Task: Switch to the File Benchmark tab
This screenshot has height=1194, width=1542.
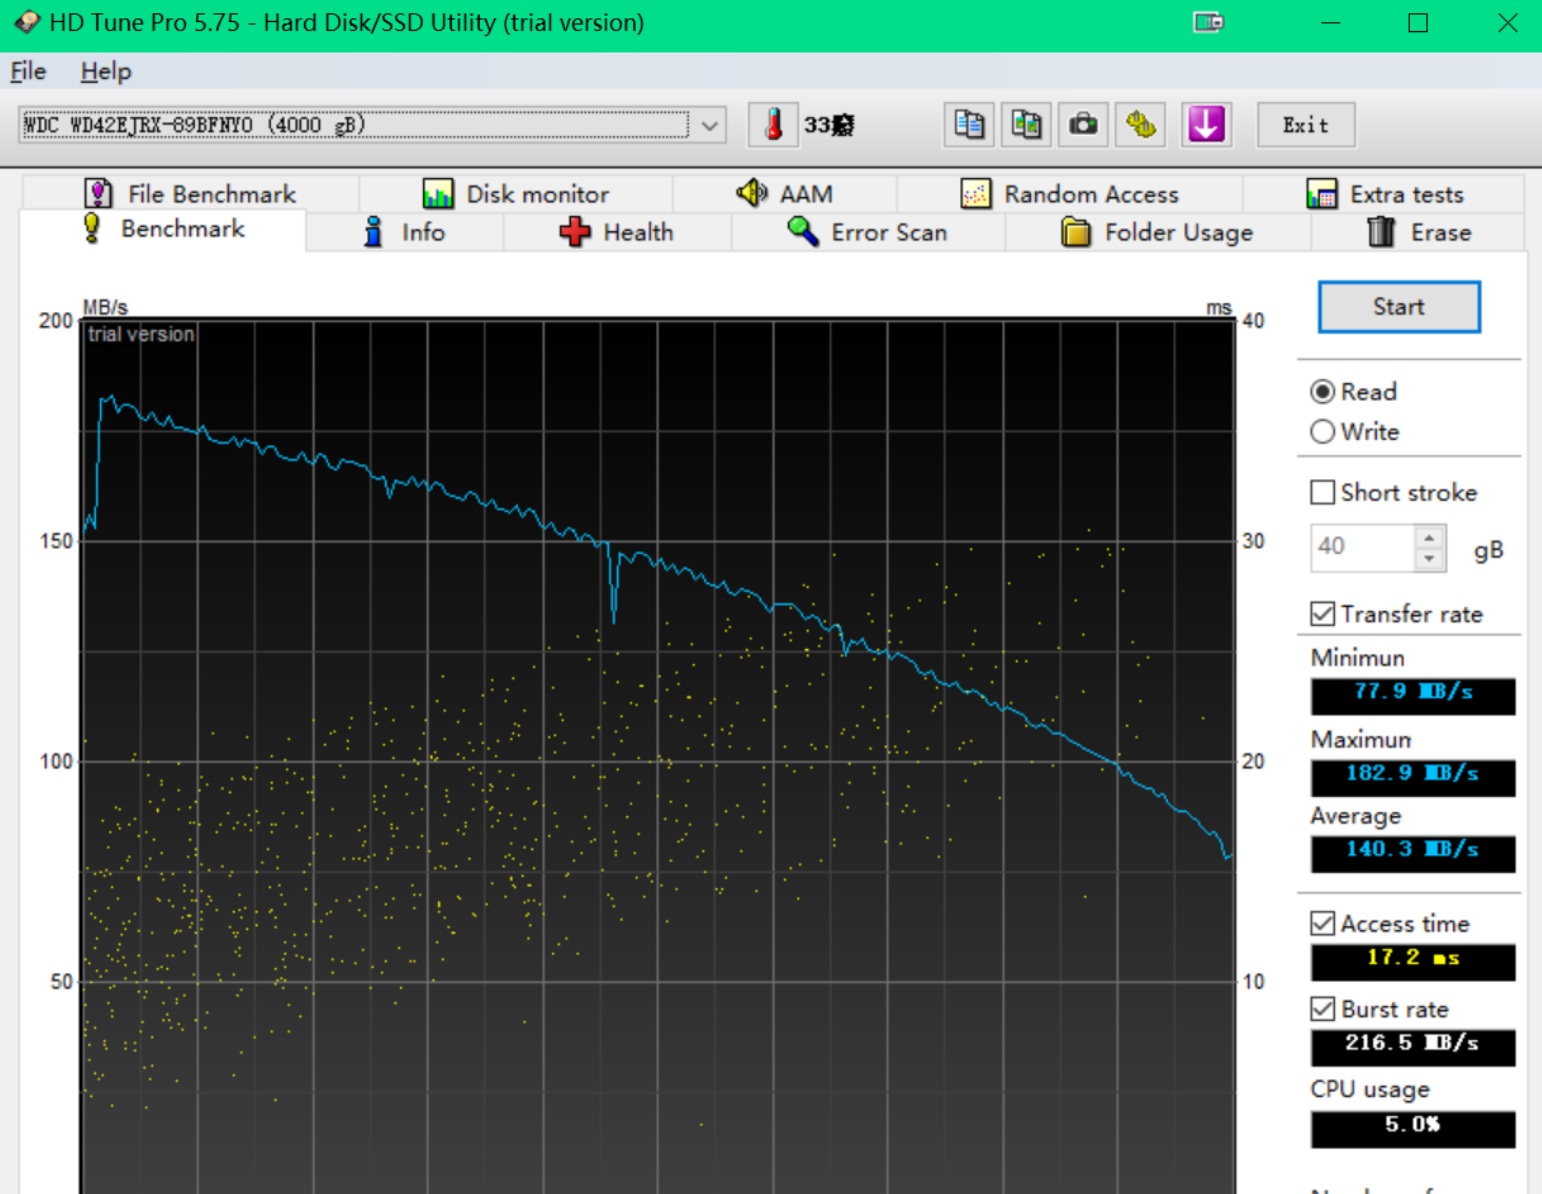Action: [x=190, y=193]
